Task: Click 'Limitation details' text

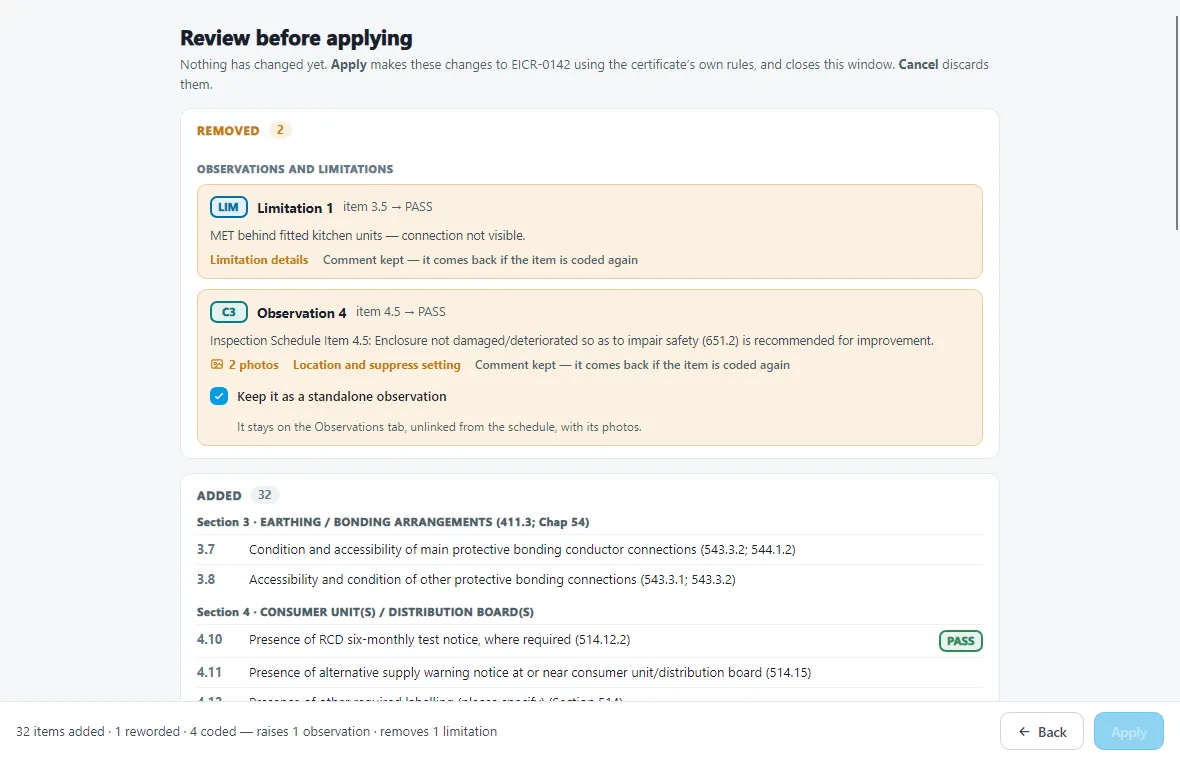Action: (259, 260)
